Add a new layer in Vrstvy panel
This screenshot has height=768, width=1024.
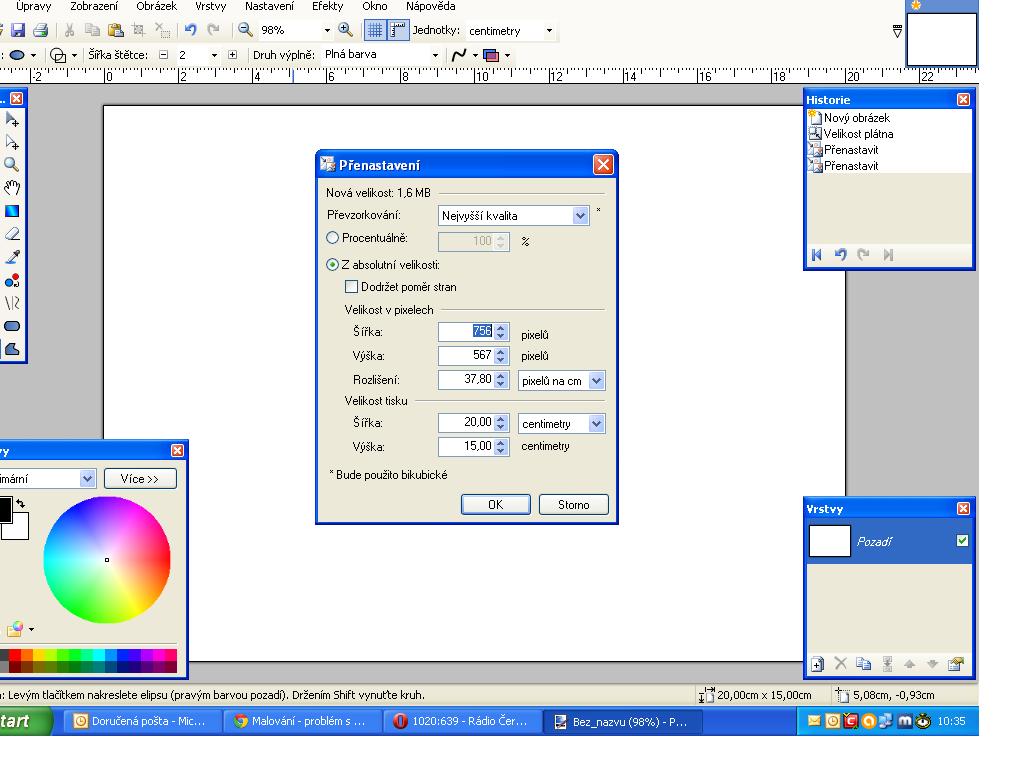(817, 664)
